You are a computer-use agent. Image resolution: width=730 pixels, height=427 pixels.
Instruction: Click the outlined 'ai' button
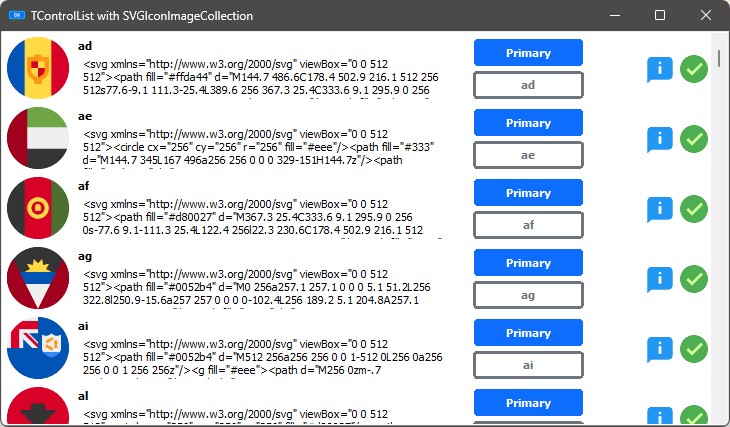(528, 365)
